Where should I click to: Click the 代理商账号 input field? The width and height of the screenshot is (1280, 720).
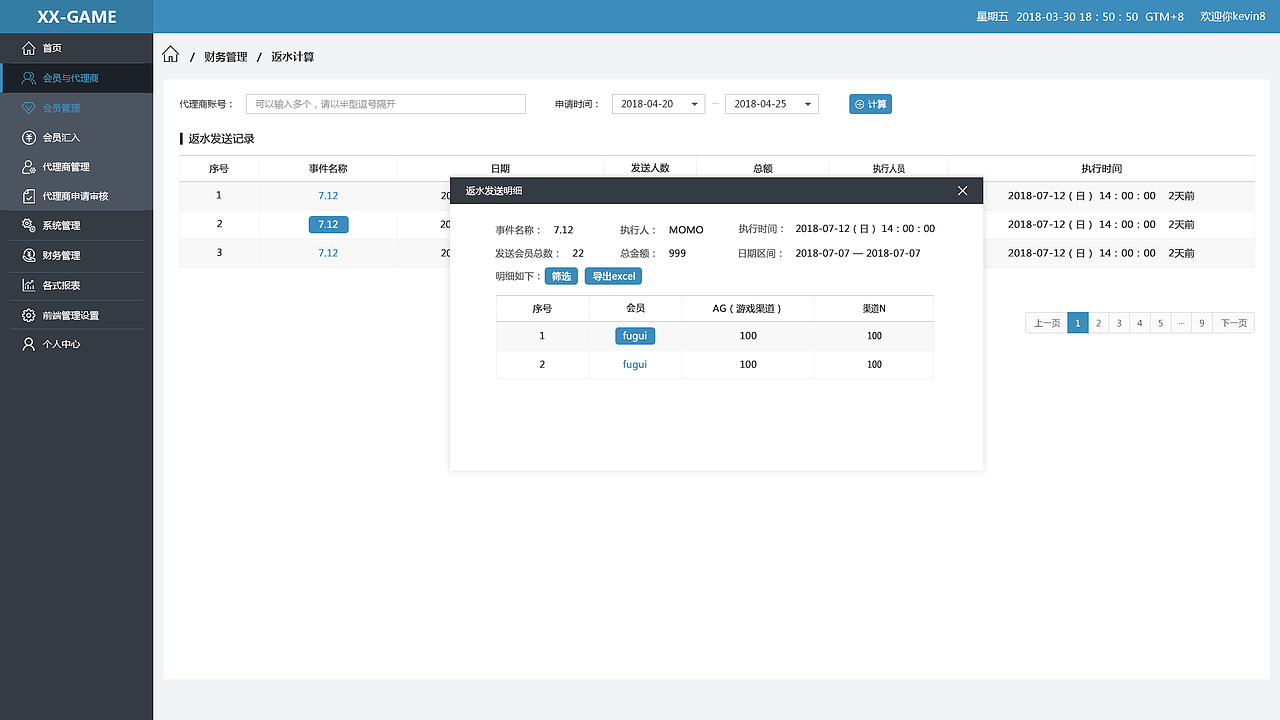pyautogui.click(x=385, y=104)
